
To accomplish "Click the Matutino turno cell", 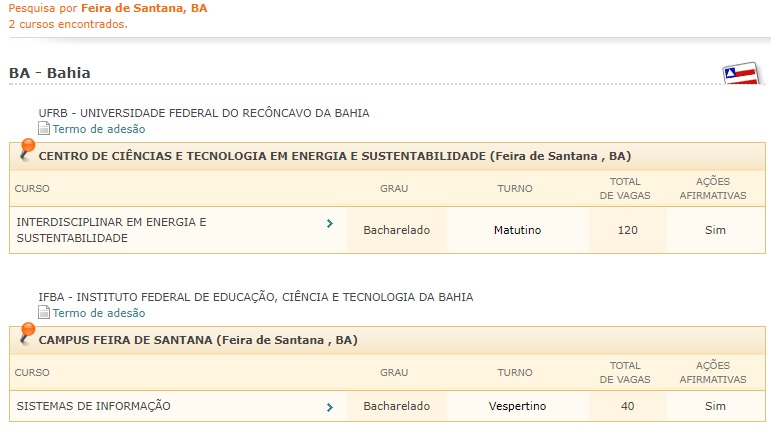I will (x=517, y=230).
